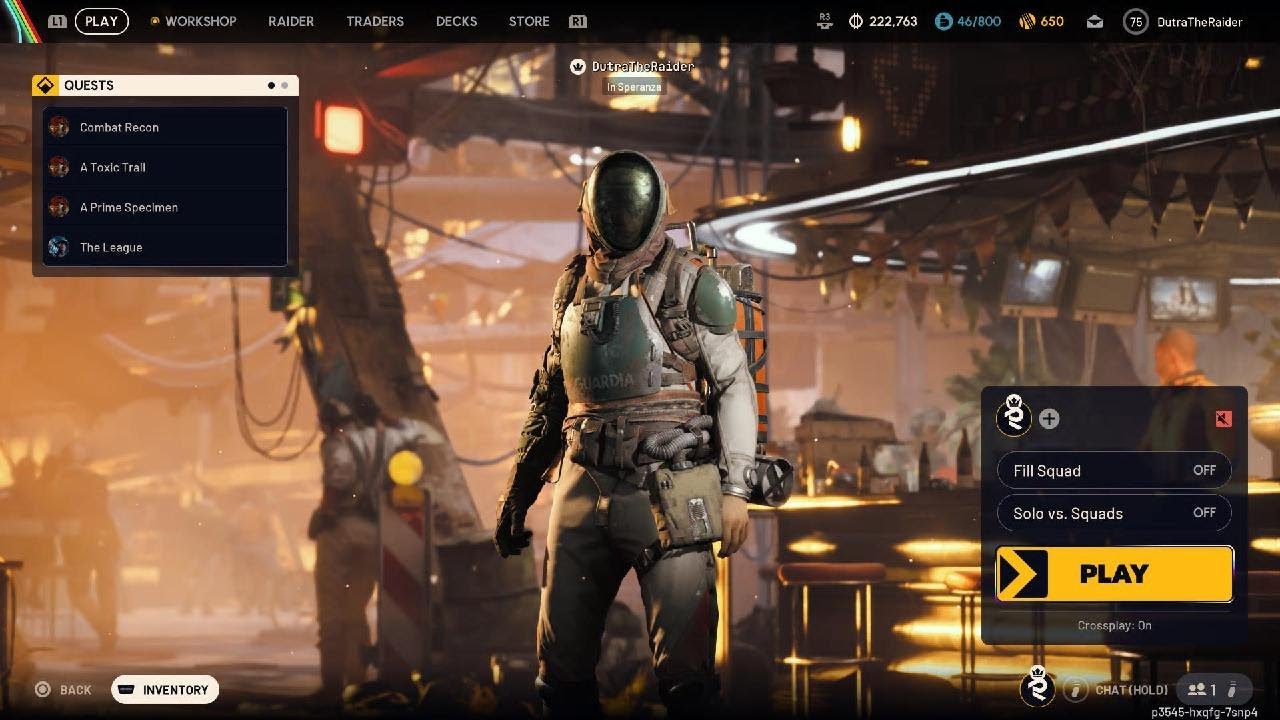Click the R1 next-tab button icon
The width and height of the screenshot is (1280, 720).
pyautogui.click(x=577, y=21)
